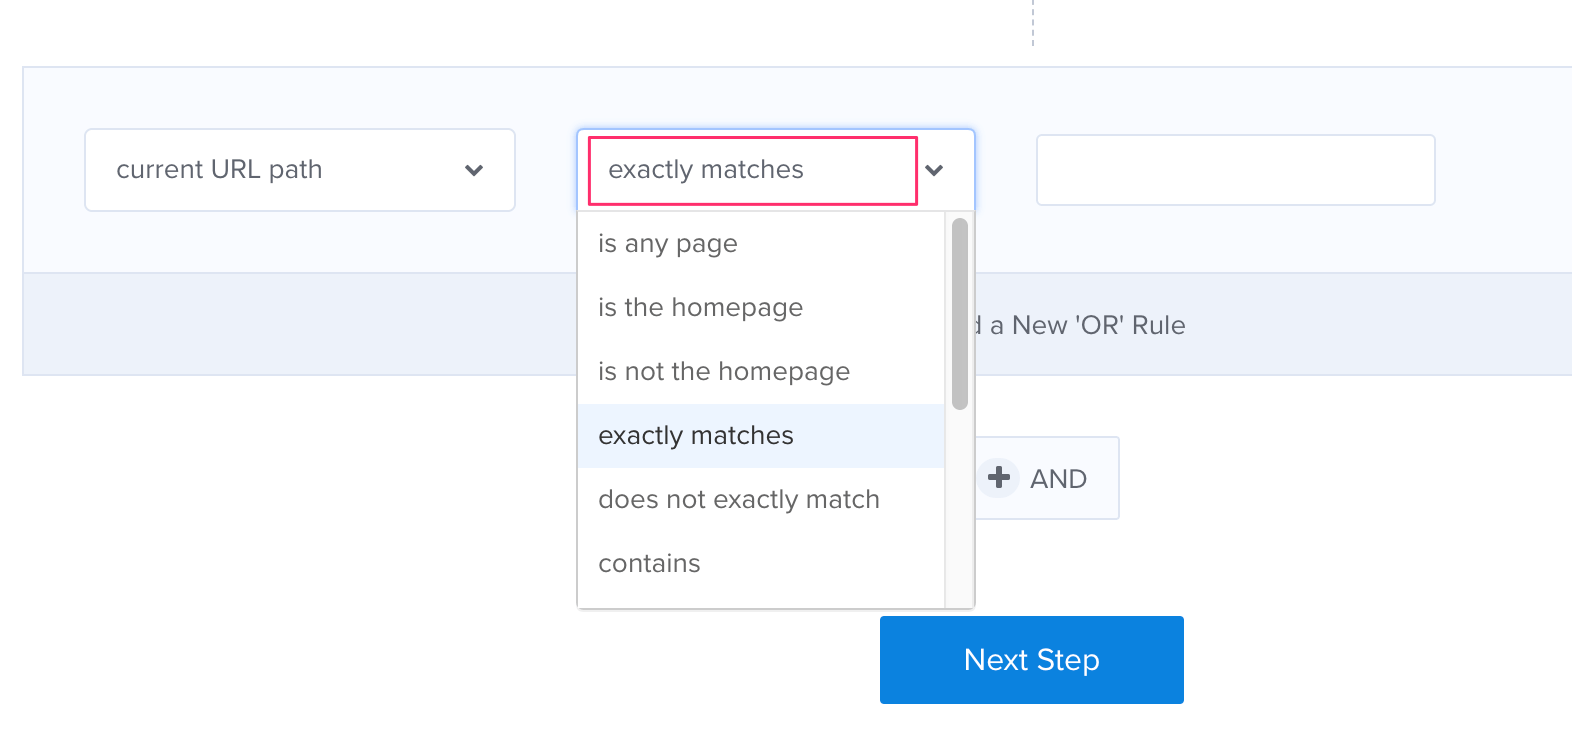
Task: Open the current URL path dropdown
Action: tap(299, 170)
